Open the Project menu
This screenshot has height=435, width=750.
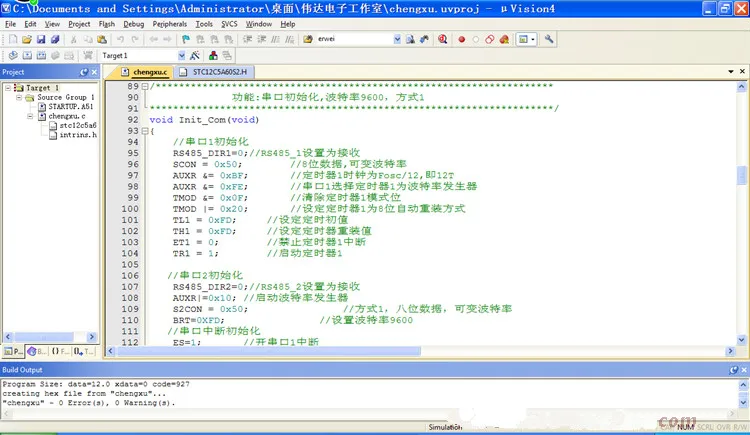(79, 24)
